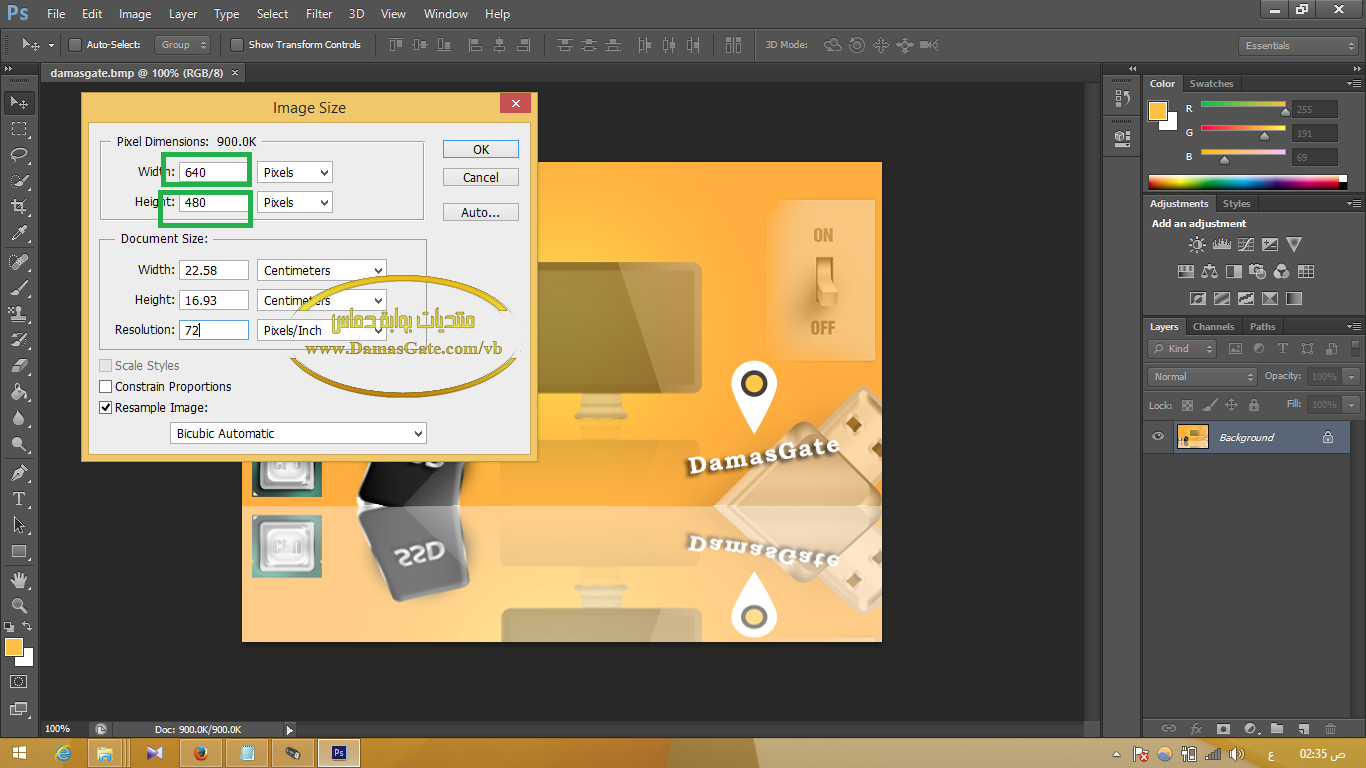Click the color spectrum ramp

tap(1244, 182)
